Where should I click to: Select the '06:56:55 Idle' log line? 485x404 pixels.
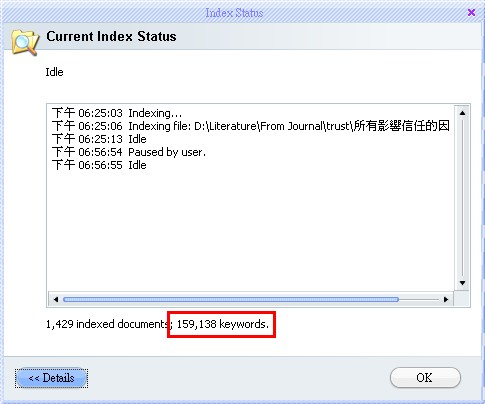click(99, 165)
